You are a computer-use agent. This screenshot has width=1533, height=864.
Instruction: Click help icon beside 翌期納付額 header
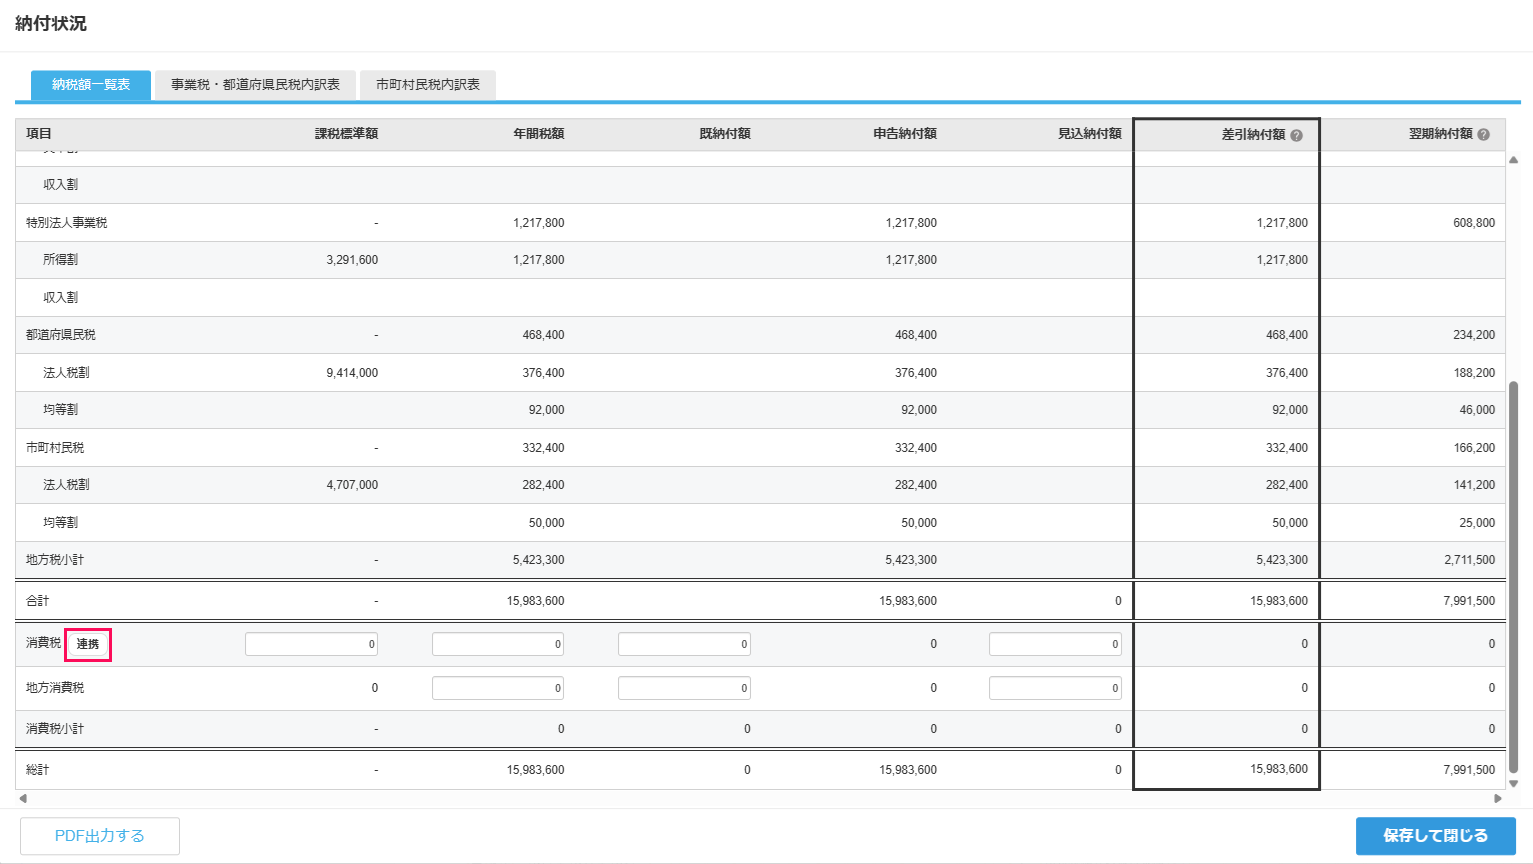pyautogui.click(x=1483, y=135)
